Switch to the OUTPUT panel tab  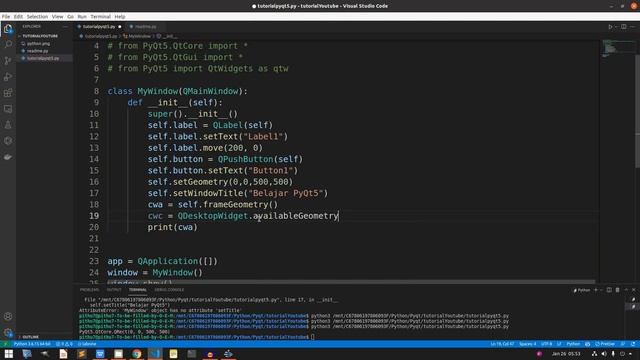click(114, 290)
